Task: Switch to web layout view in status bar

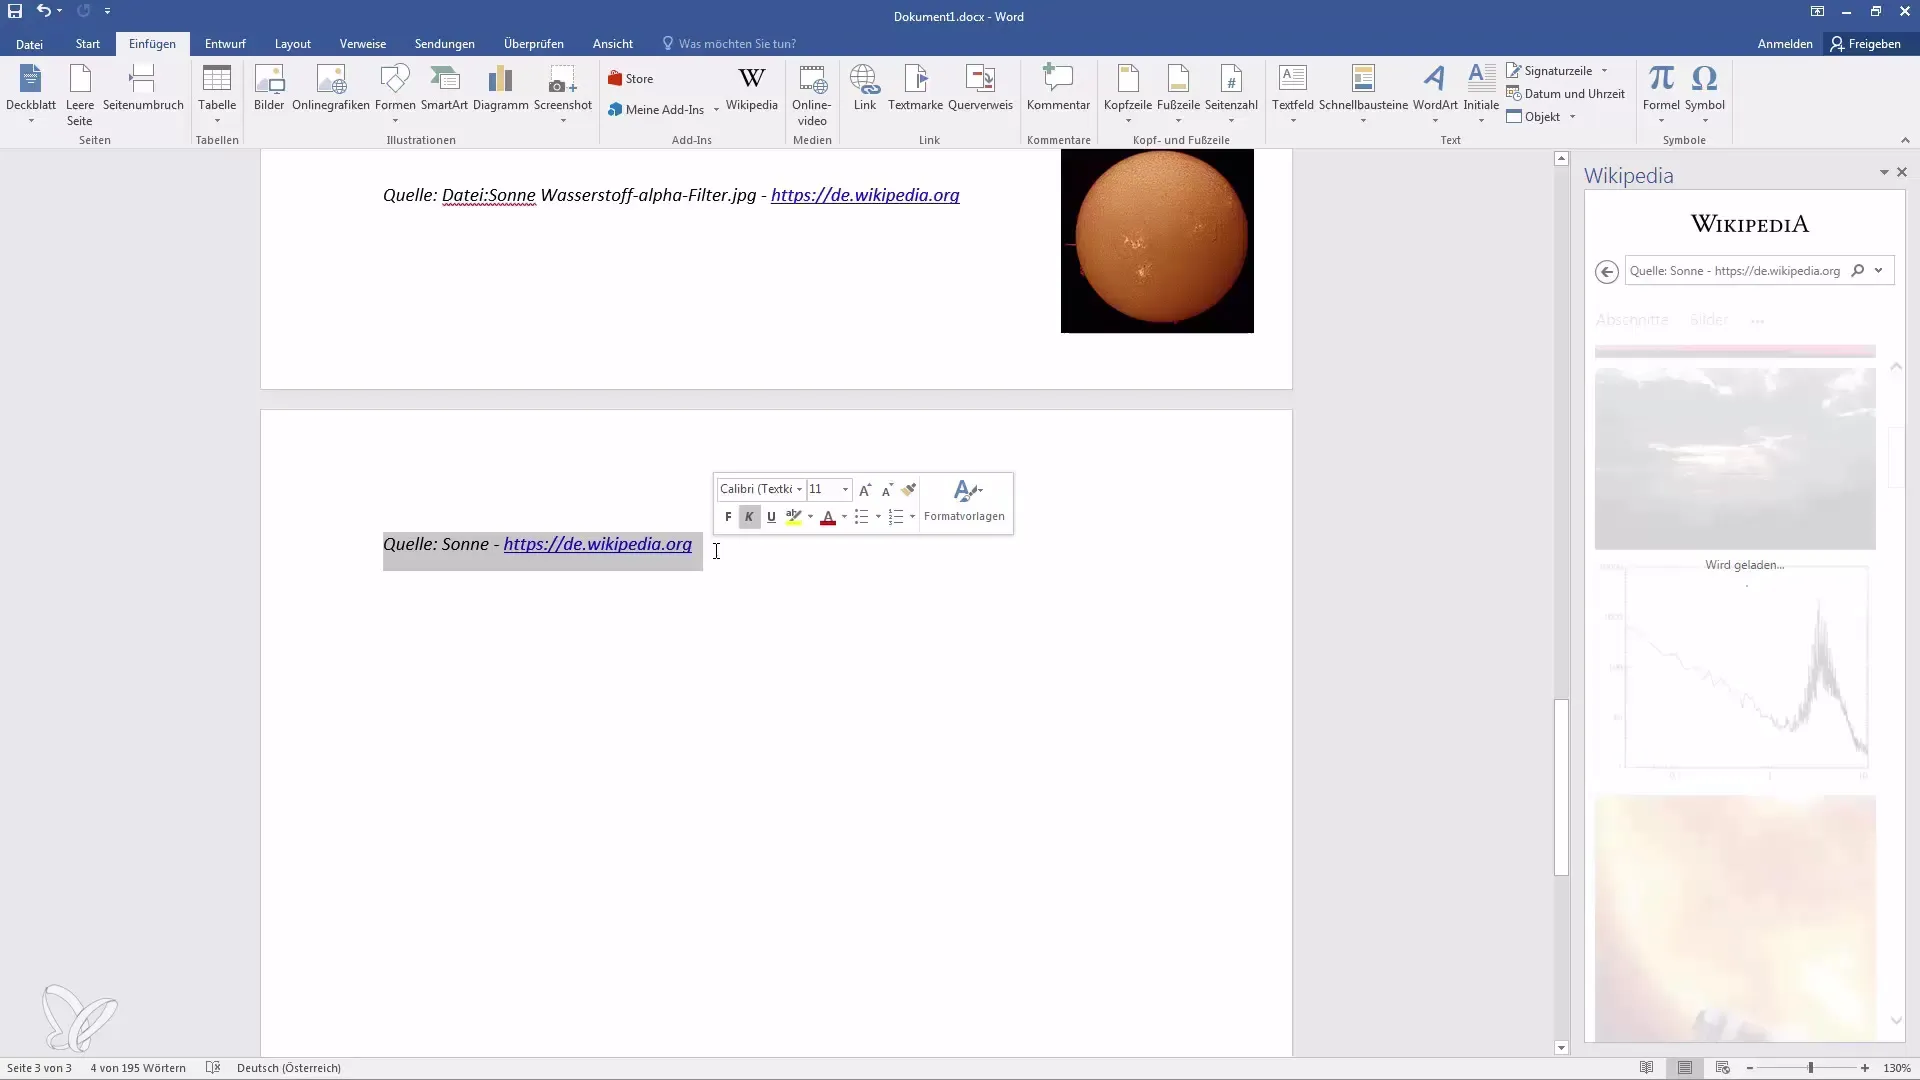Action: coord(1722,1068)
